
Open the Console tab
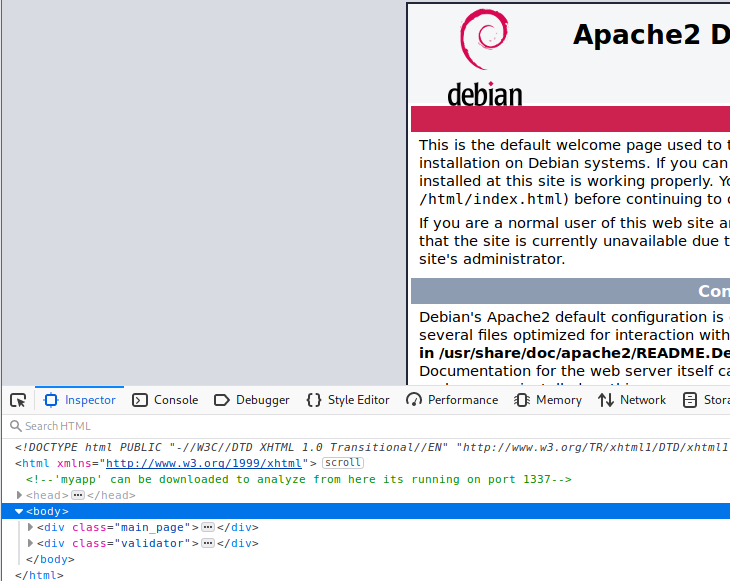point(165,400)
